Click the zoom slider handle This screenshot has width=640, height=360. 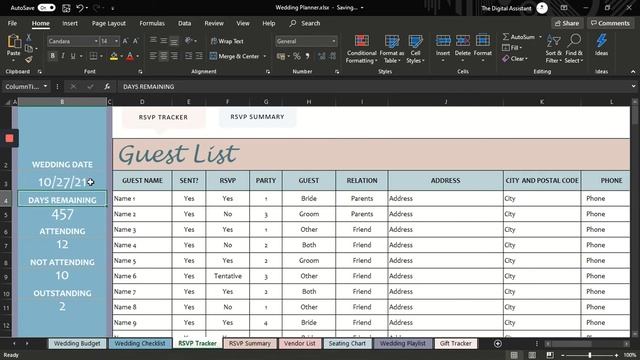coord(590,356)
